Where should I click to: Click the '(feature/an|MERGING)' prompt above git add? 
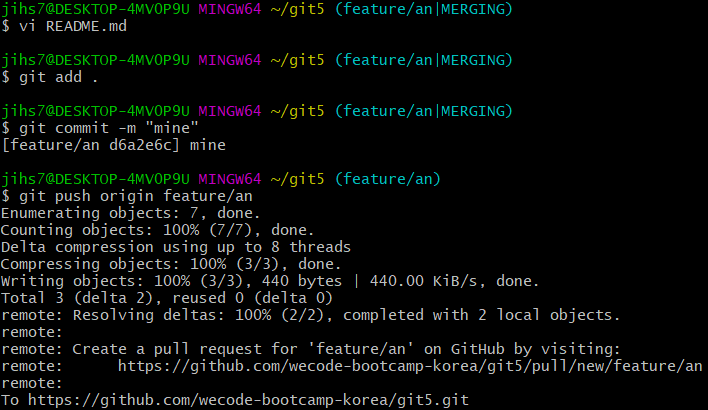point(424,60)
